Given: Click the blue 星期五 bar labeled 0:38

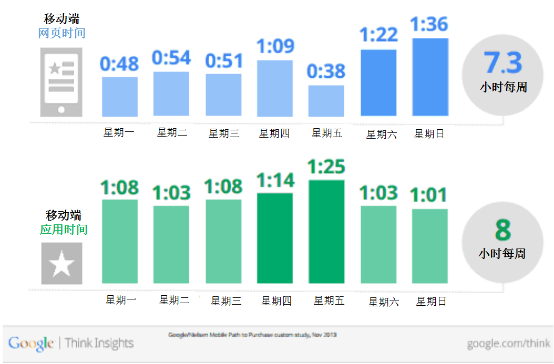Looking at the screenshot, I should pos(326,101).
